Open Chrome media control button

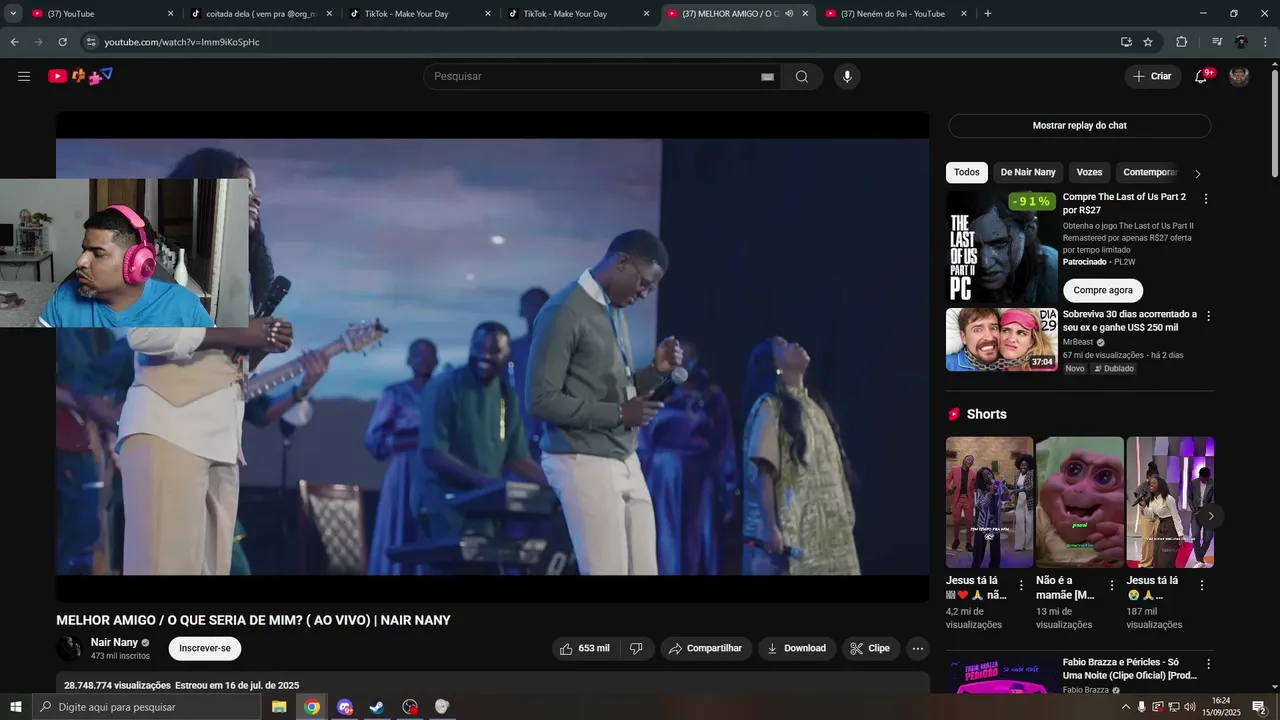point(1216,42)
